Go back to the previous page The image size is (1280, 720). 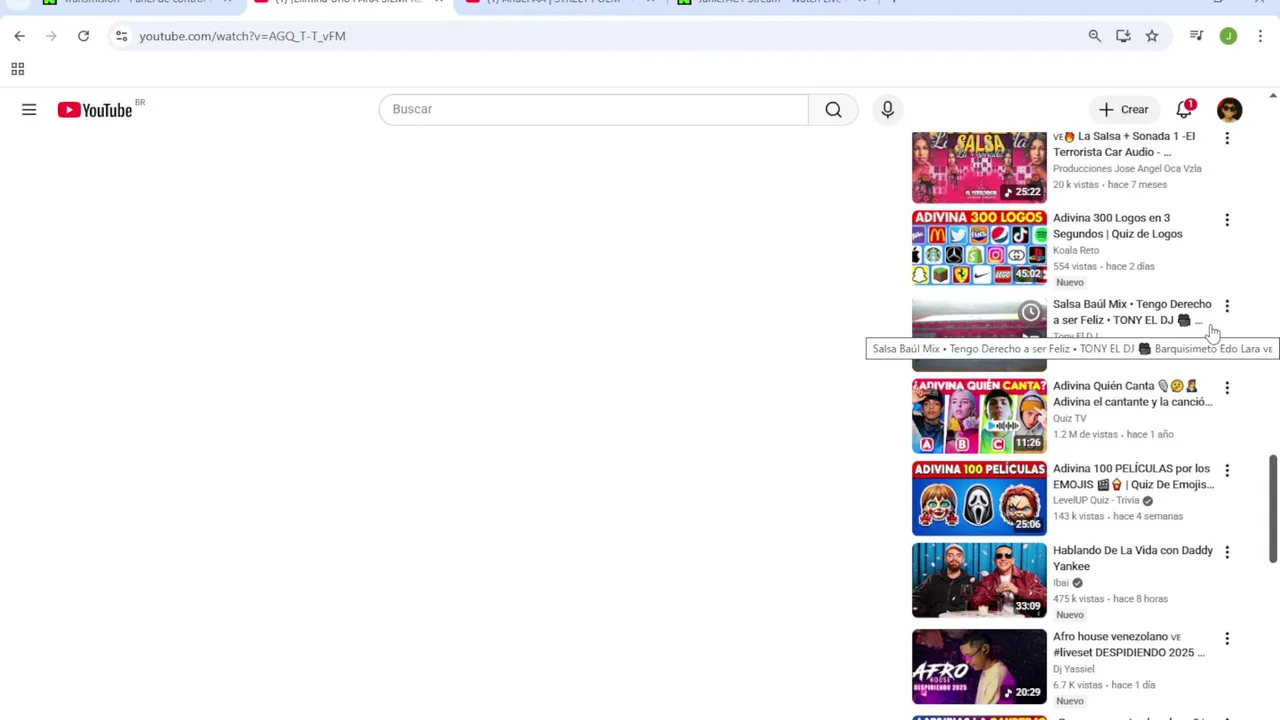[x=19, y=36]
